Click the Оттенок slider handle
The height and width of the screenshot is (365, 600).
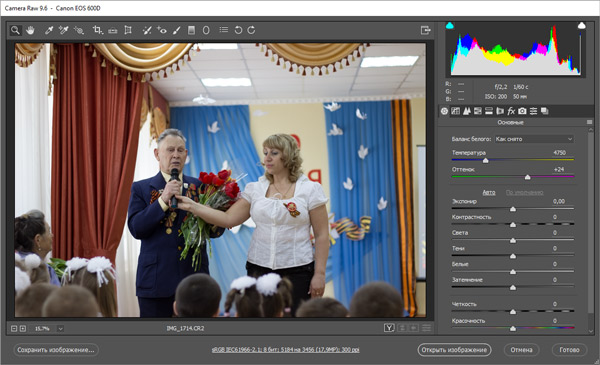(x=527, y=177)
